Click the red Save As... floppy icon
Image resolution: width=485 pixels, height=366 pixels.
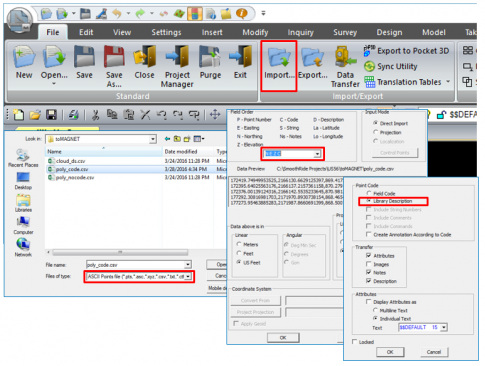tap(114, 57)
